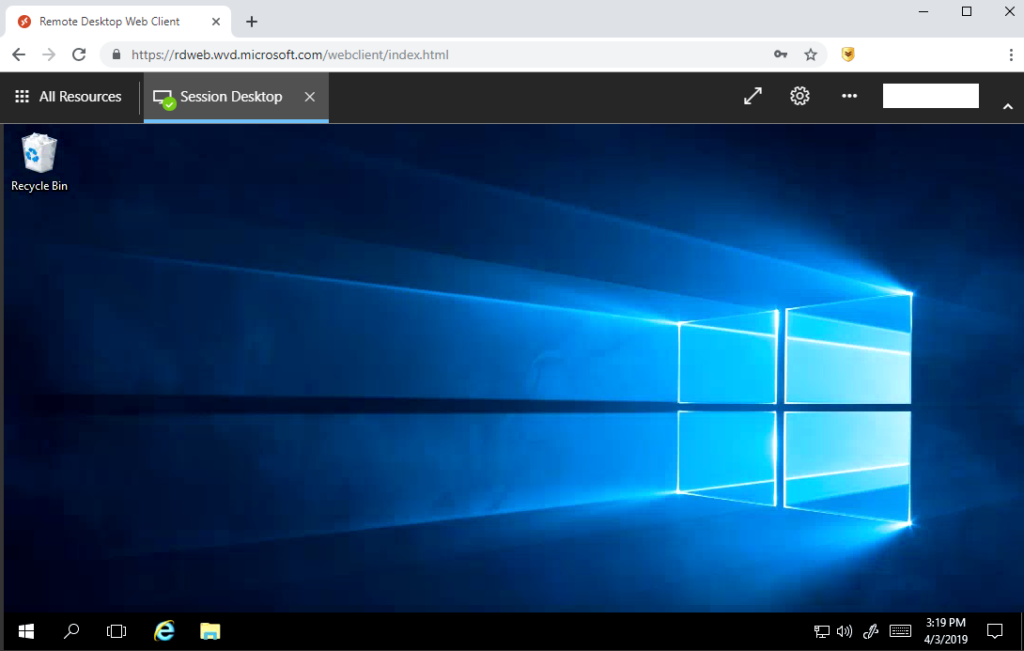Open the network status tray icon
This screenshot has height=651, width=1024.
822,631
